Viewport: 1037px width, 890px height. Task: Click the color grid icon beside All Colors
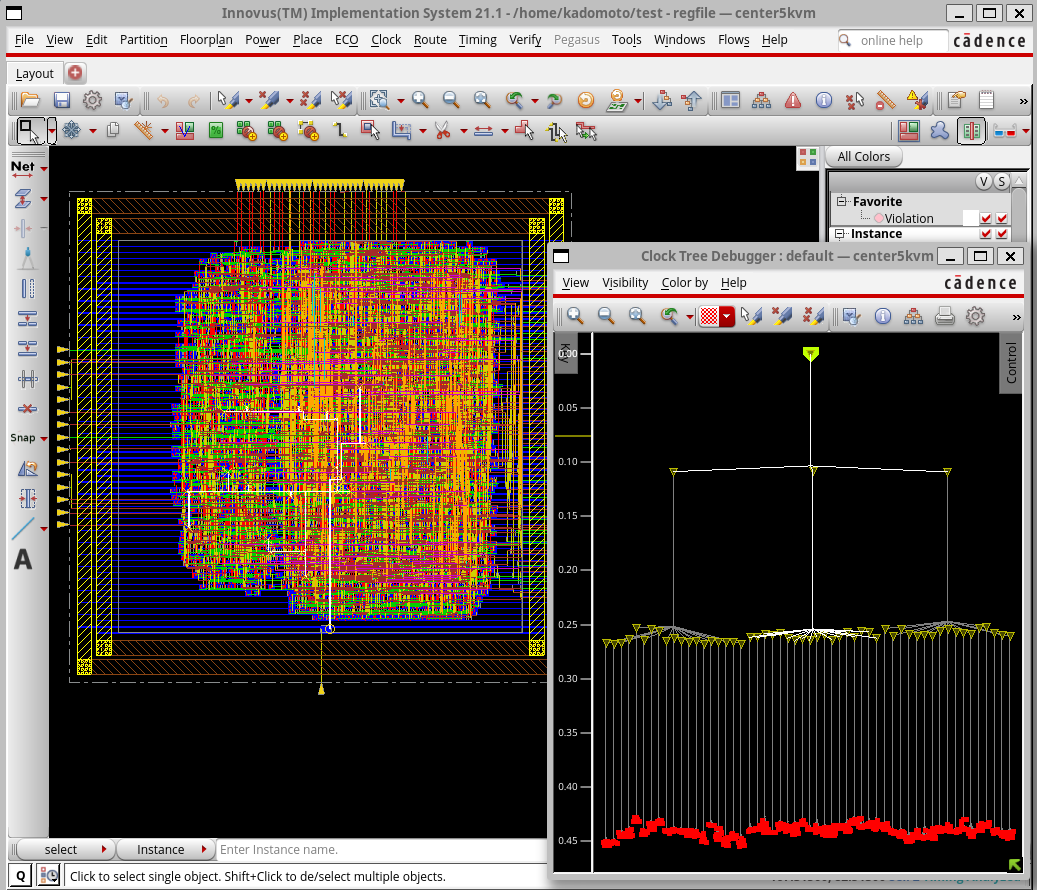pos(808,157)
